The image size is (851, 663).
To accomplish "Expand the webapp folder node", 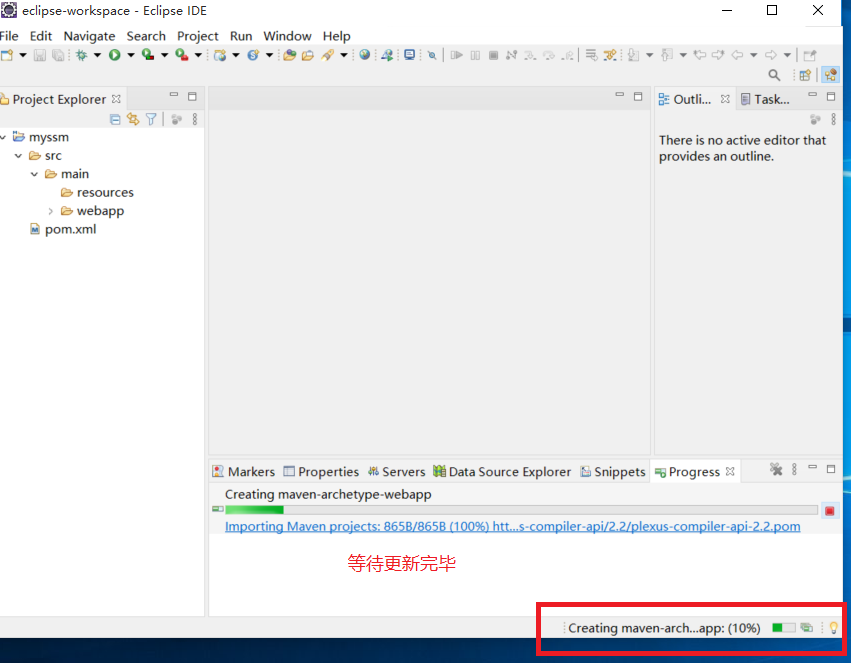I will point(50,211).
